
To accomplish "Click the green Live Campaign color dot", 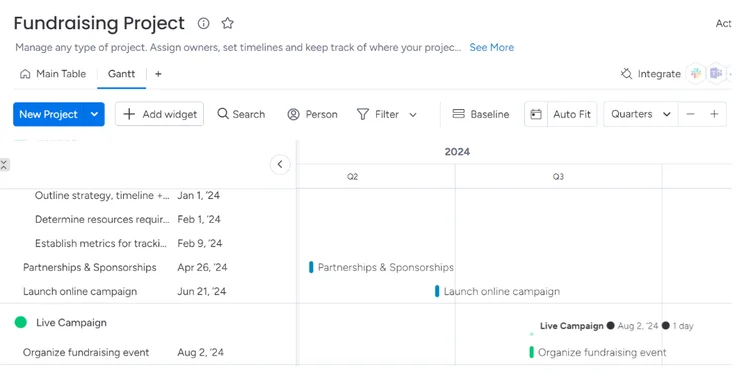I will (x=21, y=323).
